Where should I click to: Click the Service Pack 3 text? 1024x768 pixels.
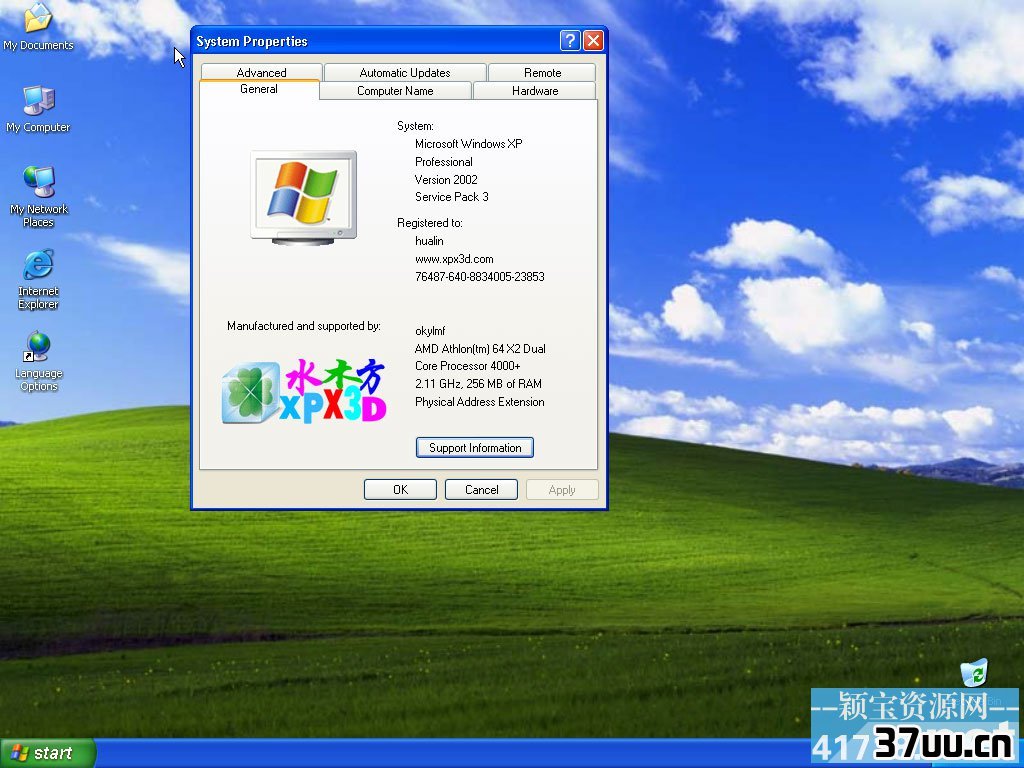click(451, 197)
